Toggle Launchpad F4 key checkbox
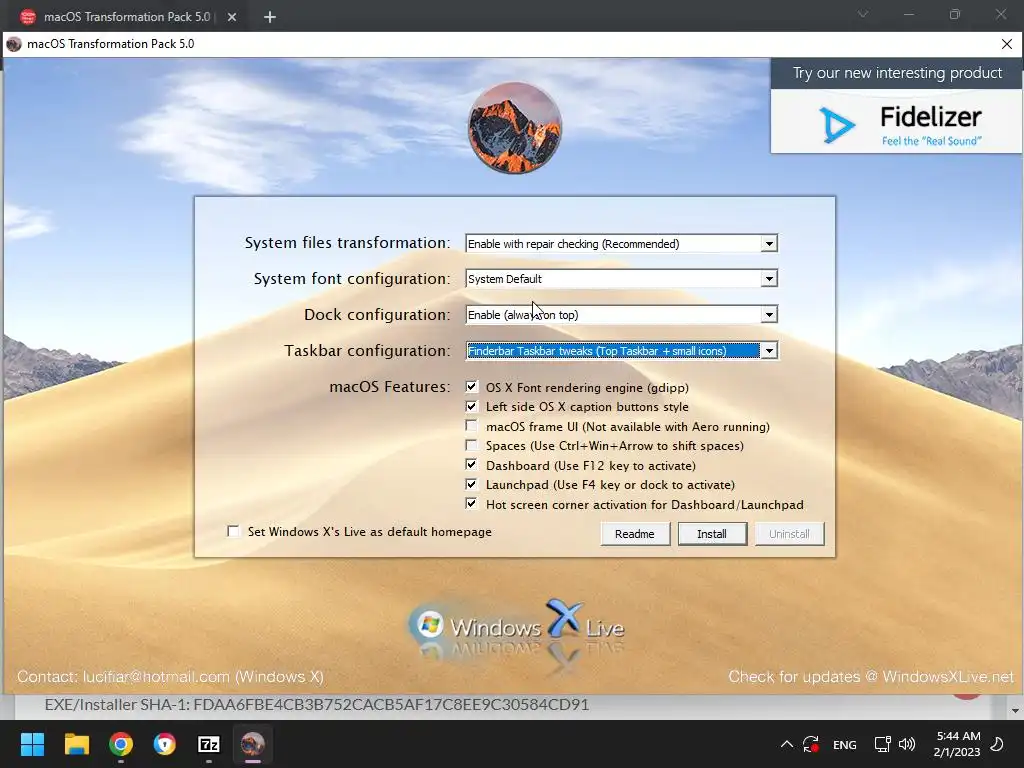1024x768 pixels. [472, 484]
